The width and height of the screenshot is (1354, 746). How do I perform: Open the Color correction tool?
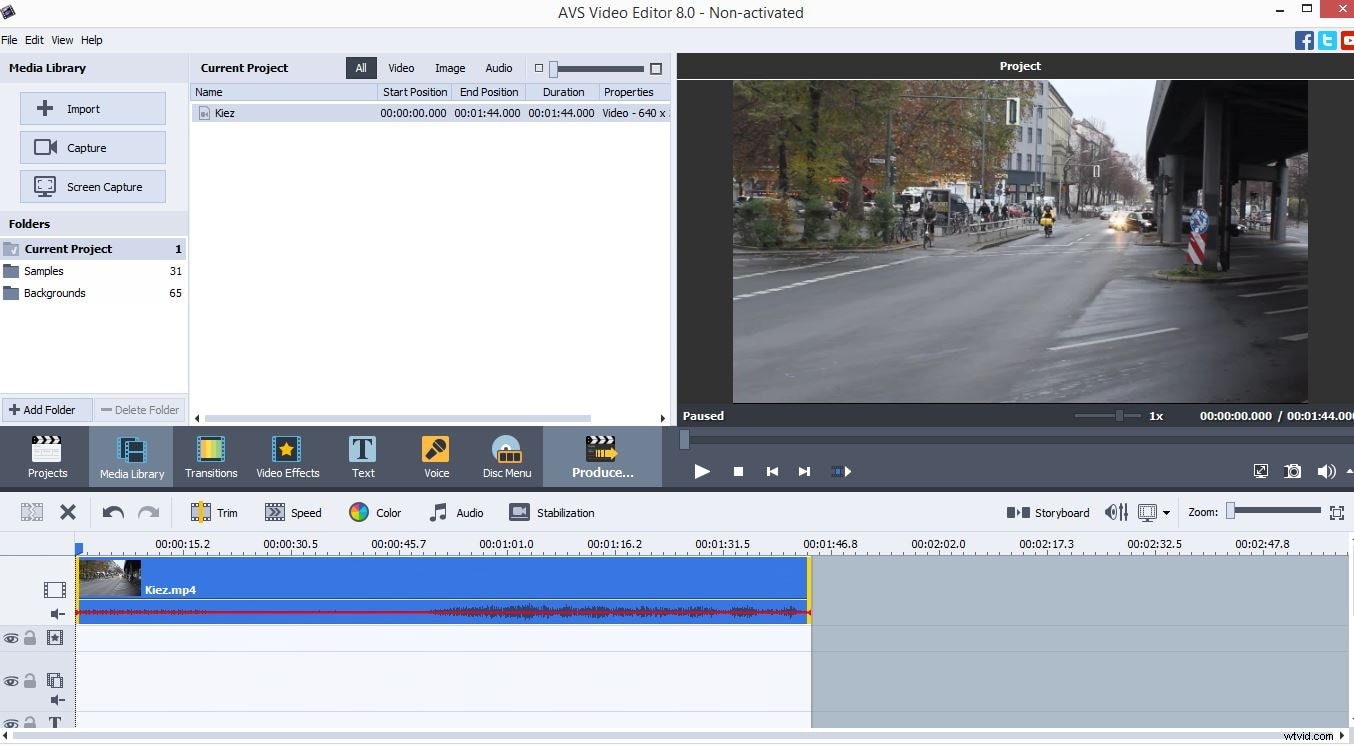pos(375,512)
